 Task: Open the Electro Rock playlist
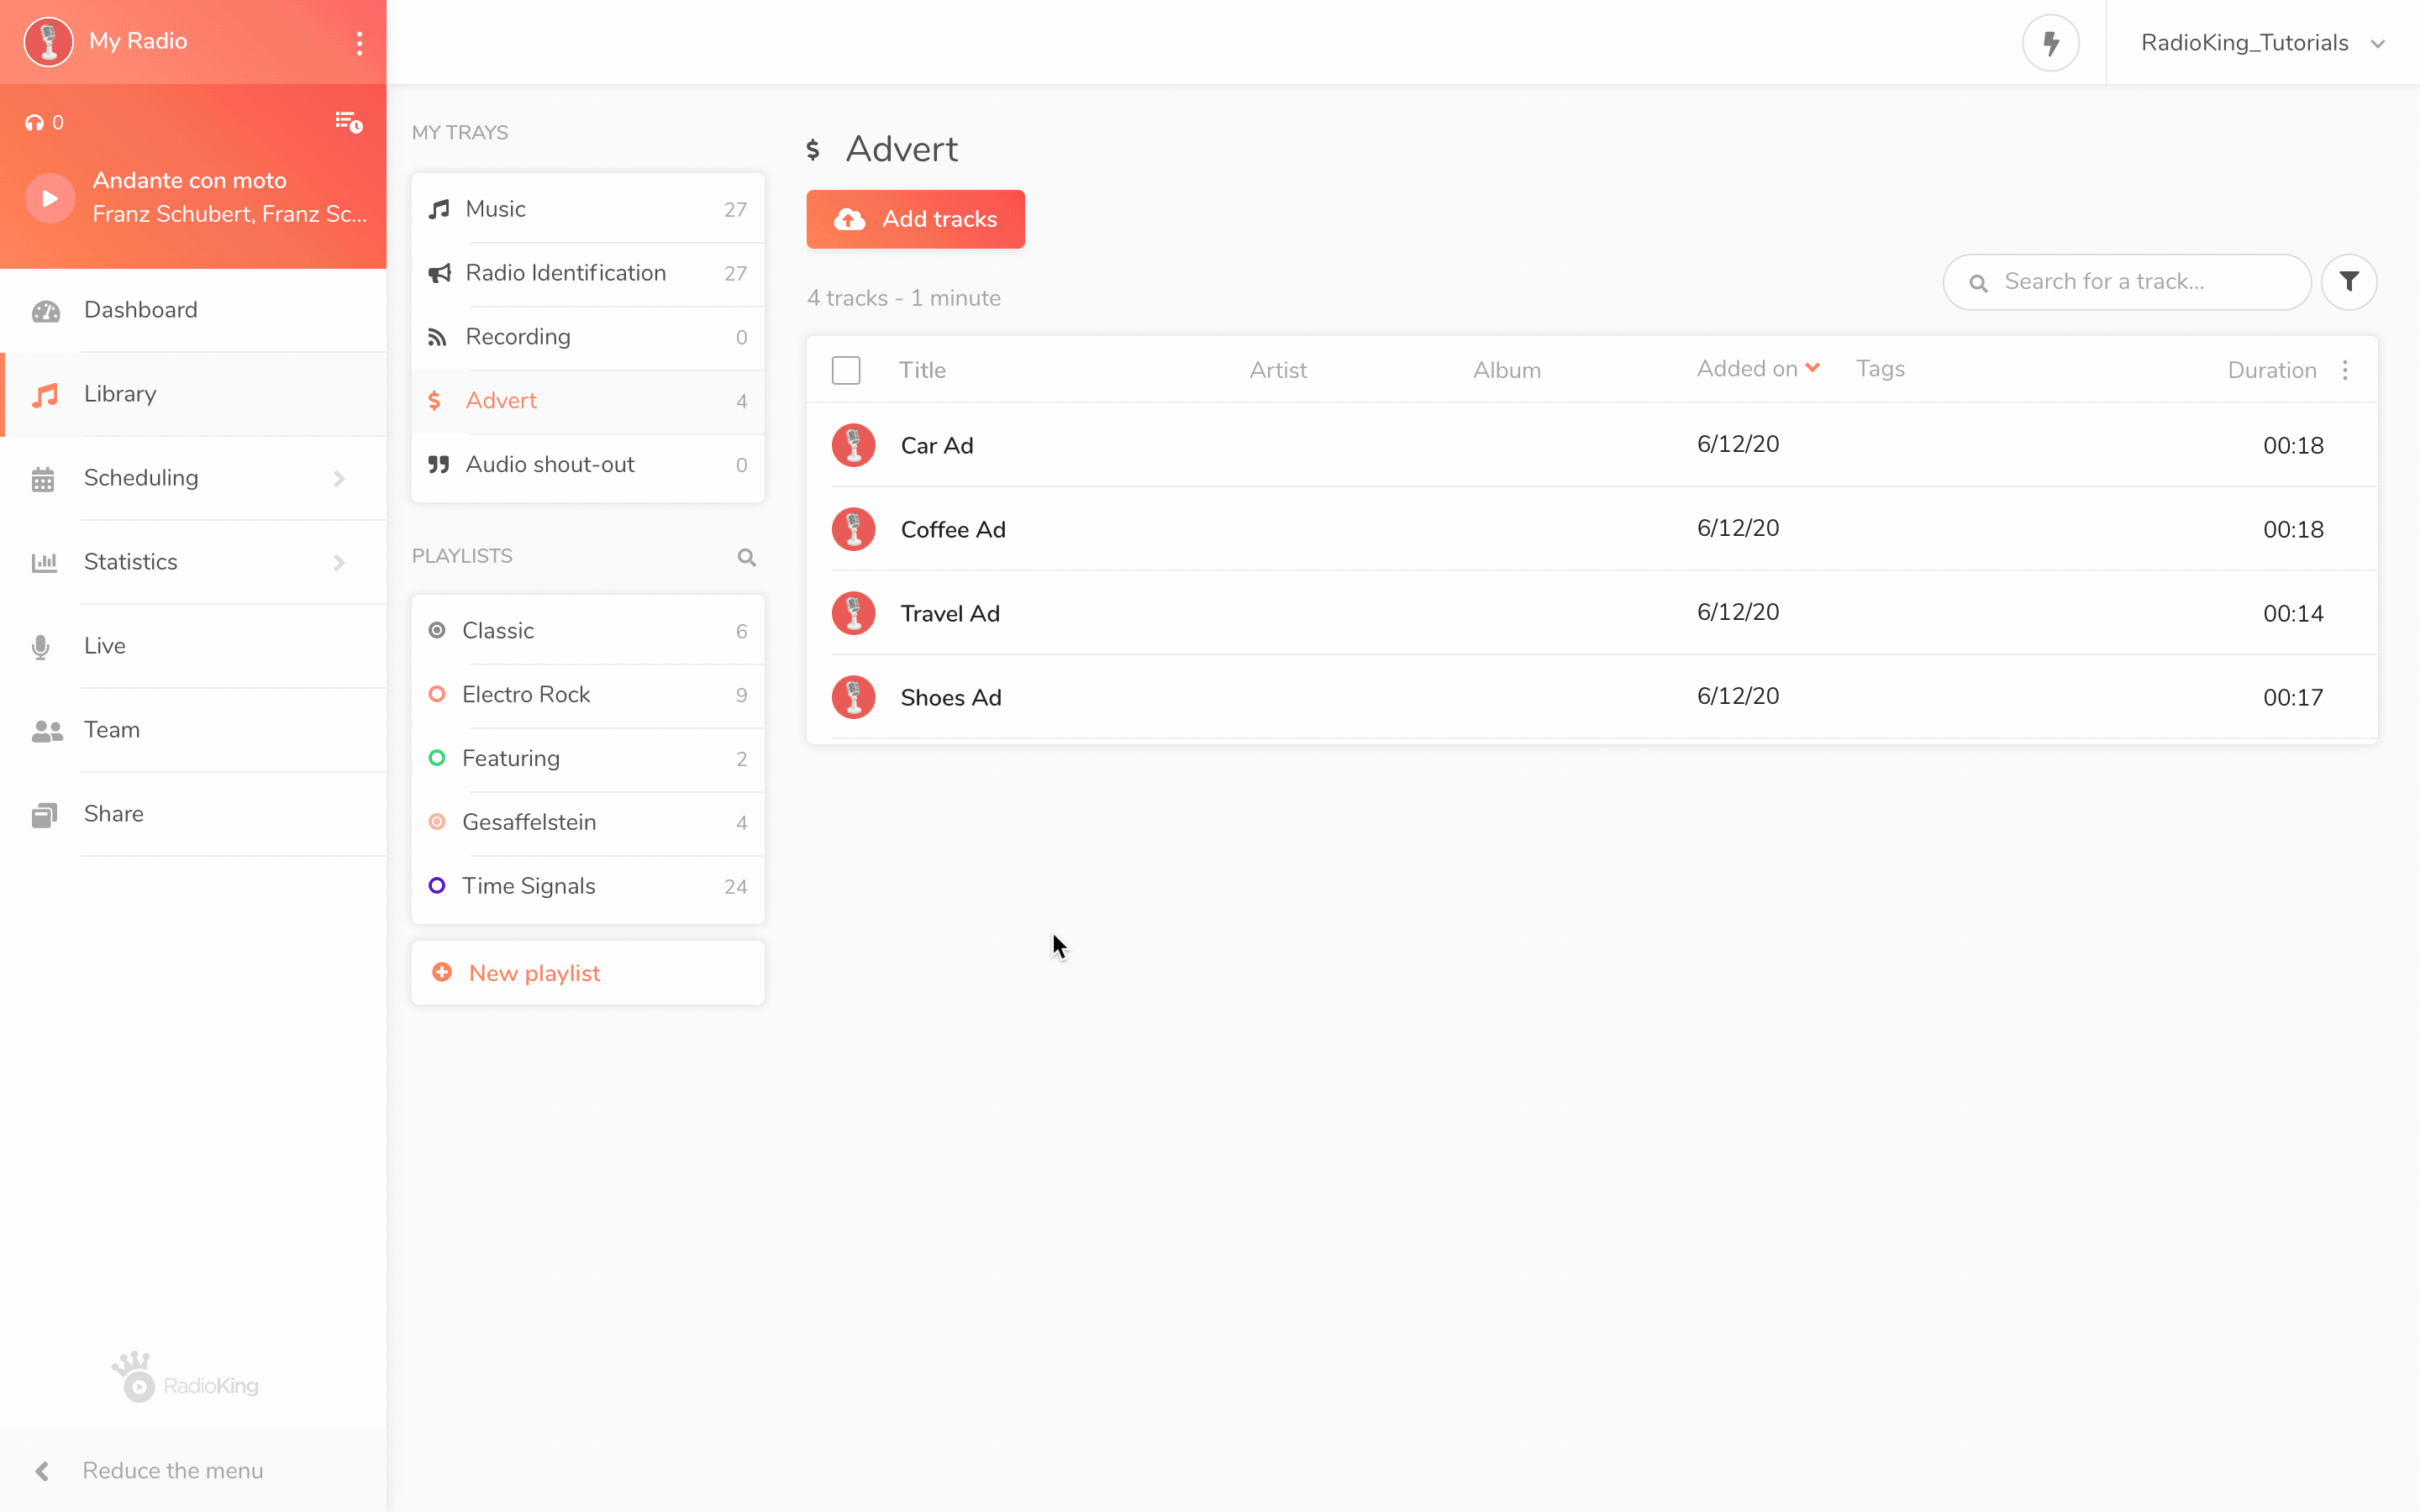click(x=588, y=695)
